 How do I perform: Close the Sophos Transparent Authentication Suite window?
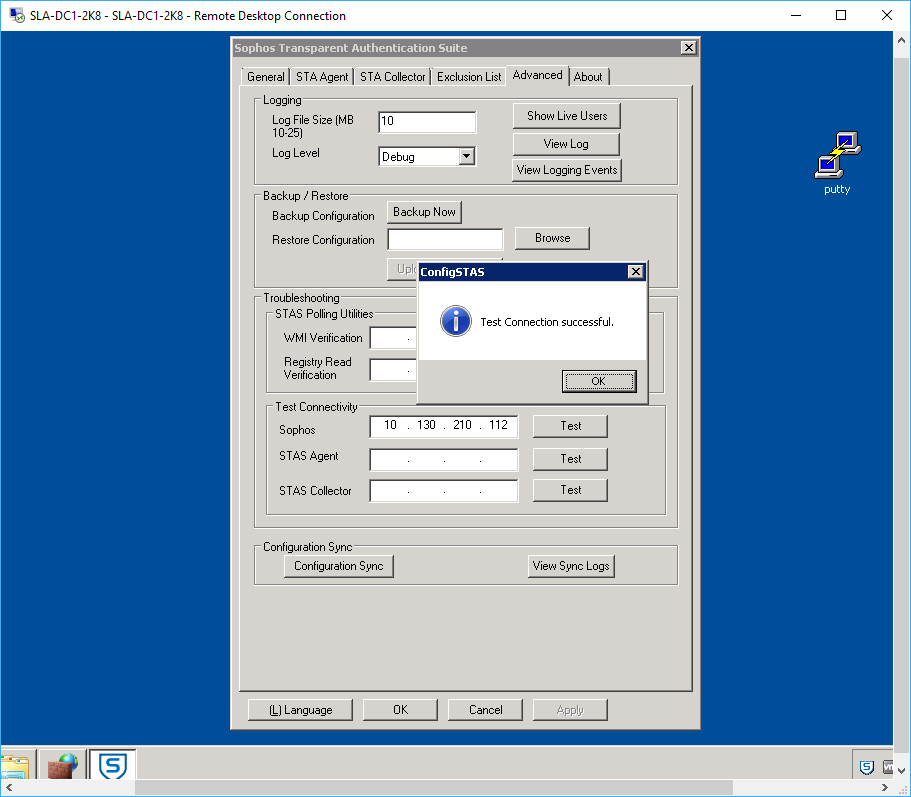click(688, 48)
